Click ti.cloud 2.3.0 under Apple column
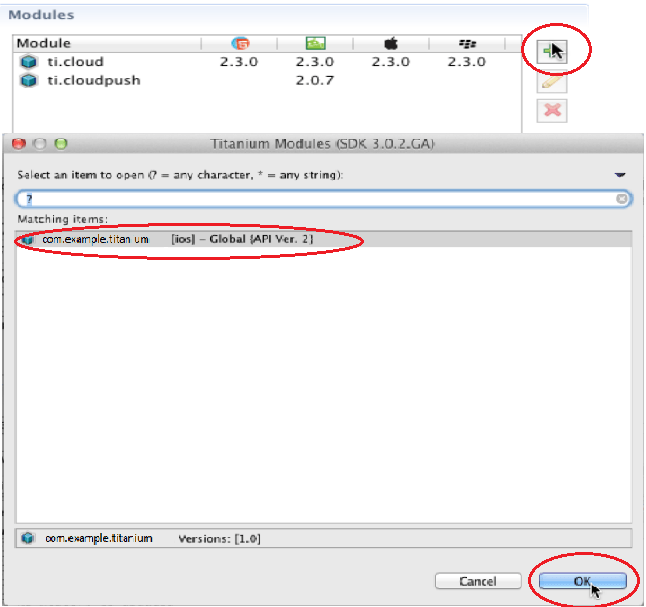This screenshot has height=607, width=646. point(391,62)
